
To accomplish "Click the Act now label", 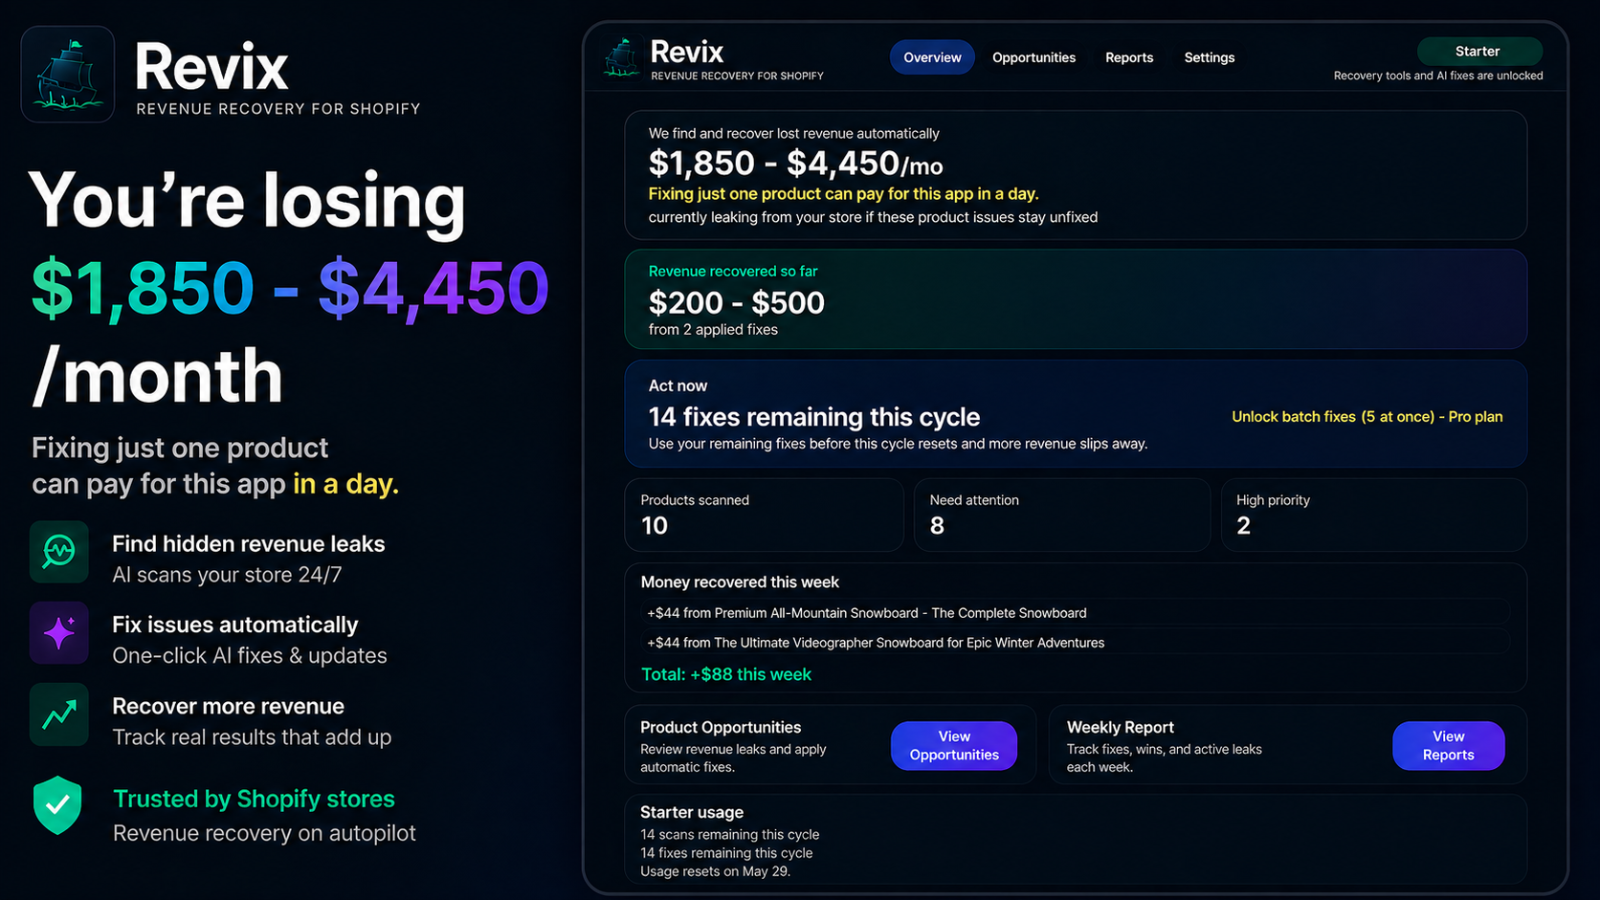I will [x=677, y=386].
